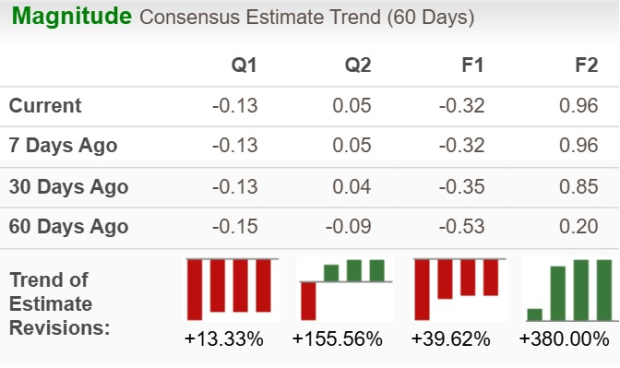
Task: Click the Q1 estimate revisions bar chart
Action: [x=232, y=289]
